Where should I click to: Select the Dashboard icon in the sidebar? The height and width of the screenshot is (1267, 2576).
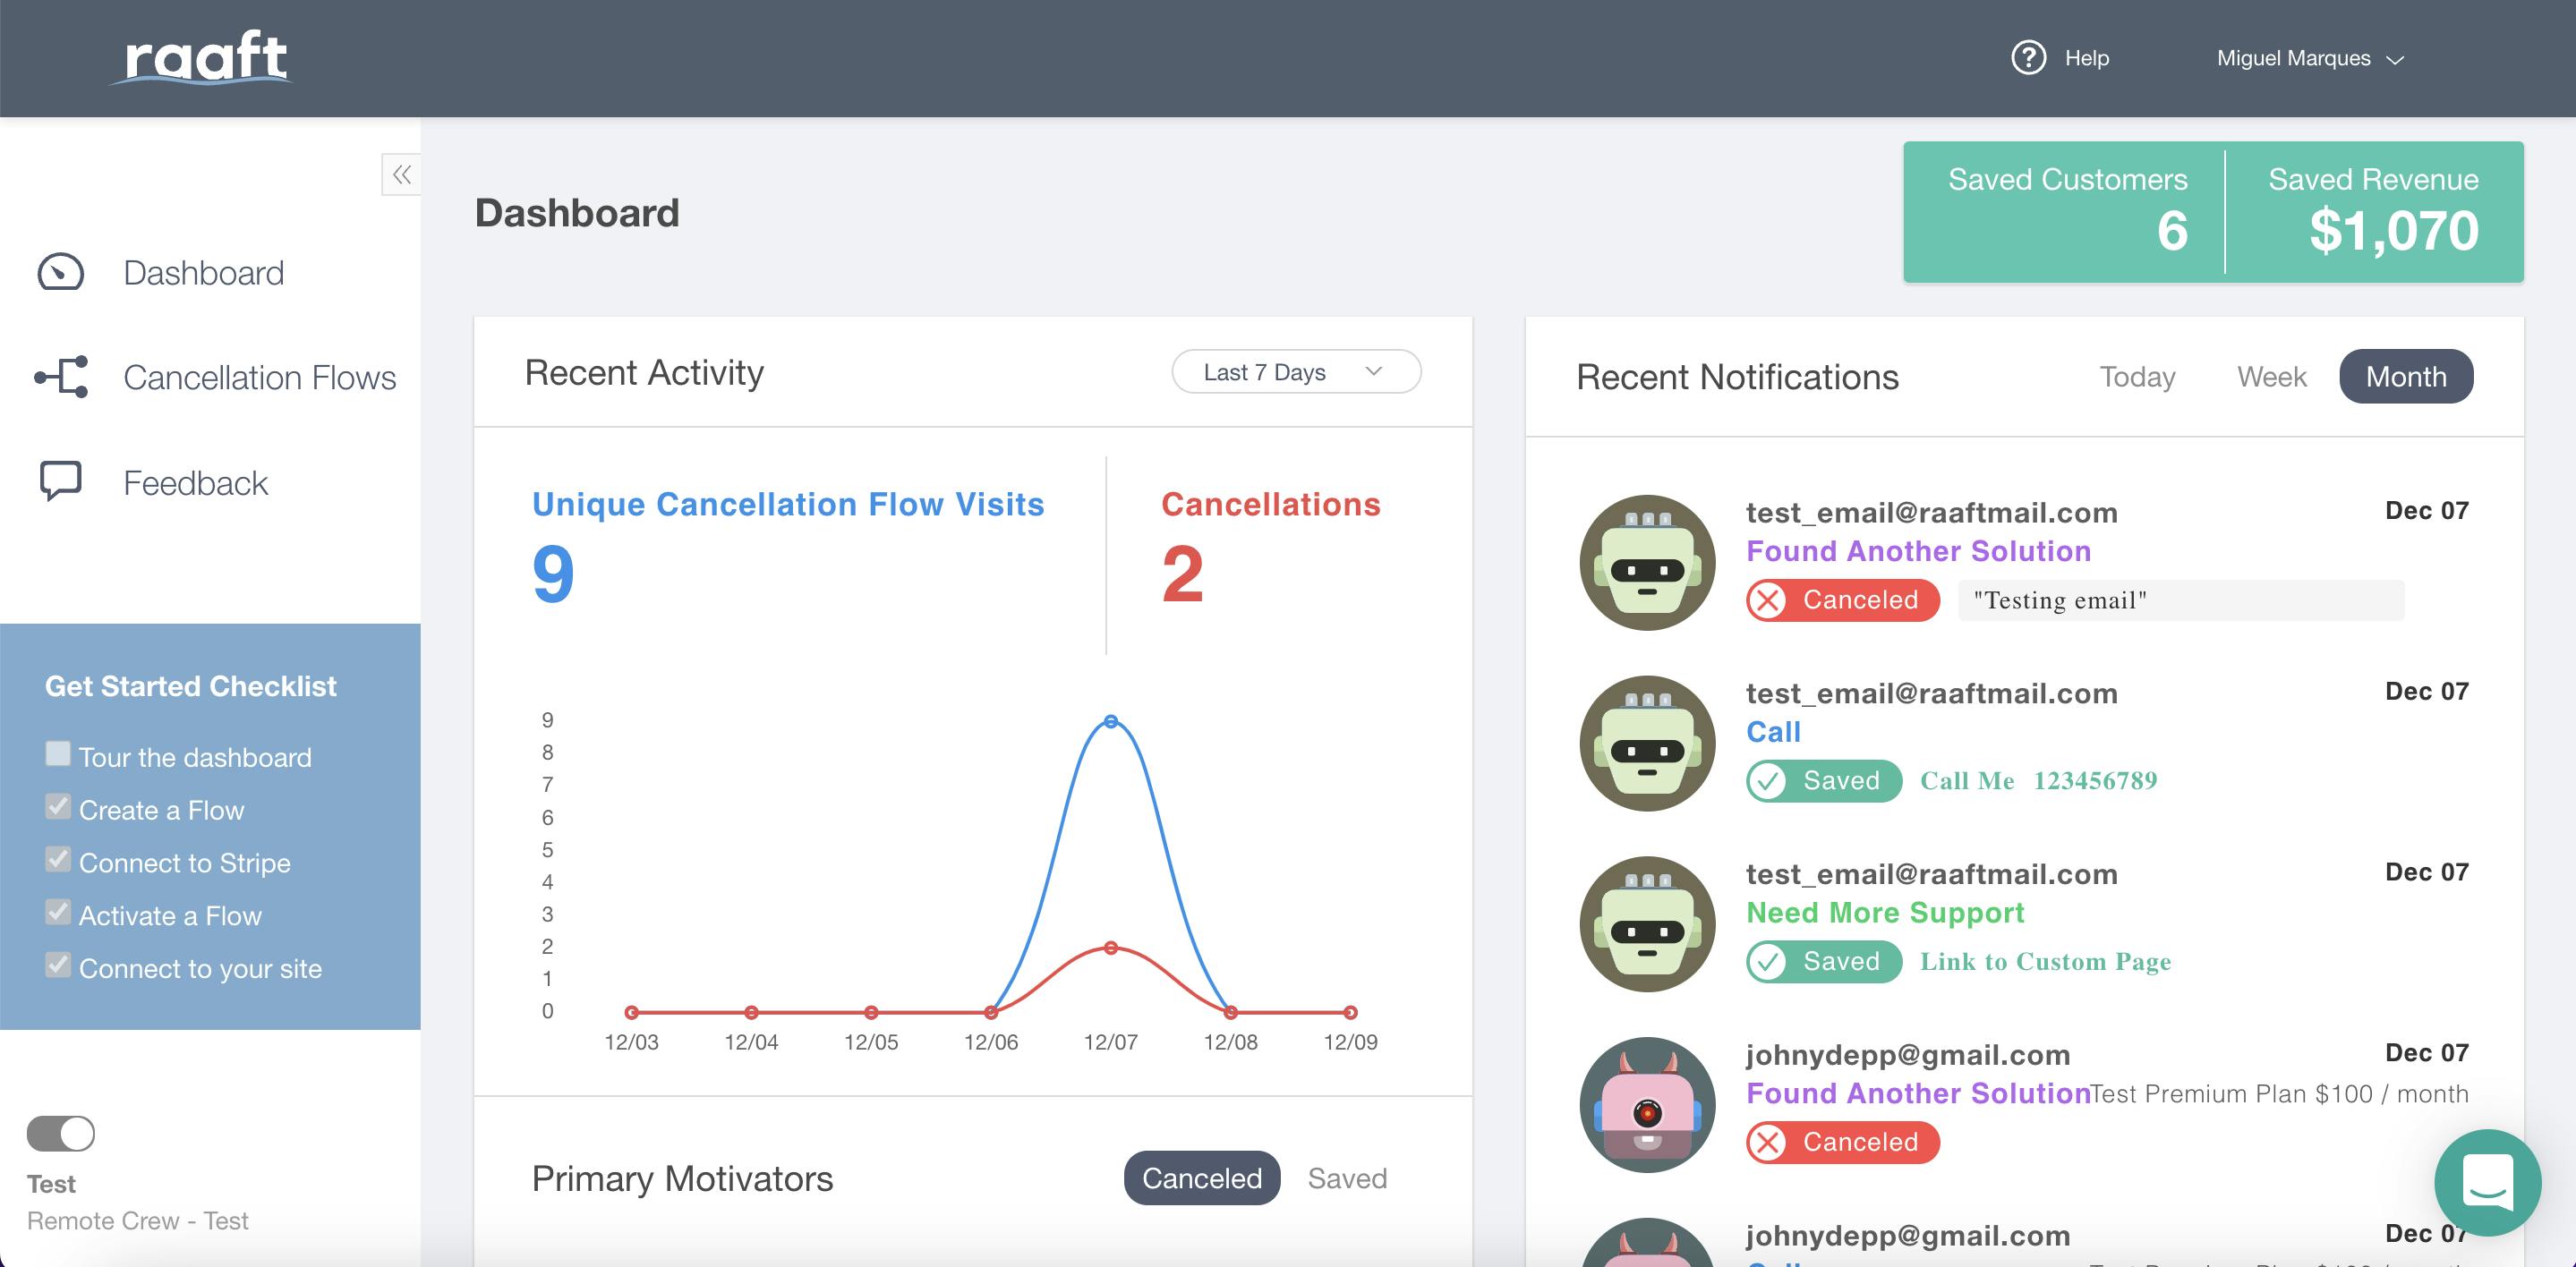point(59,271)
